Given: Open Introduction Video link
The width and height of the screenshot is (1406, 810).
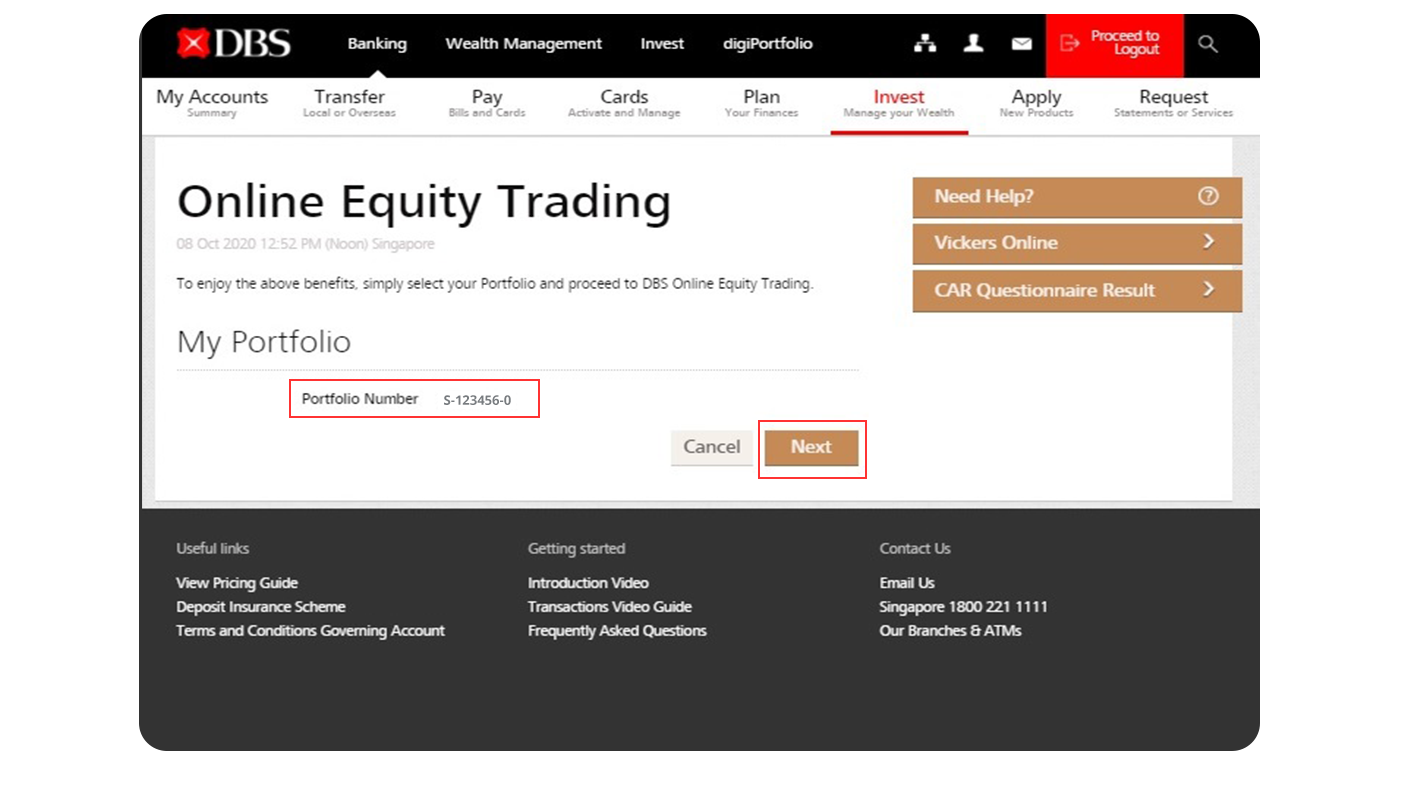Looking at the screenshot, I should pyautogui.click(x=588, y=583).
